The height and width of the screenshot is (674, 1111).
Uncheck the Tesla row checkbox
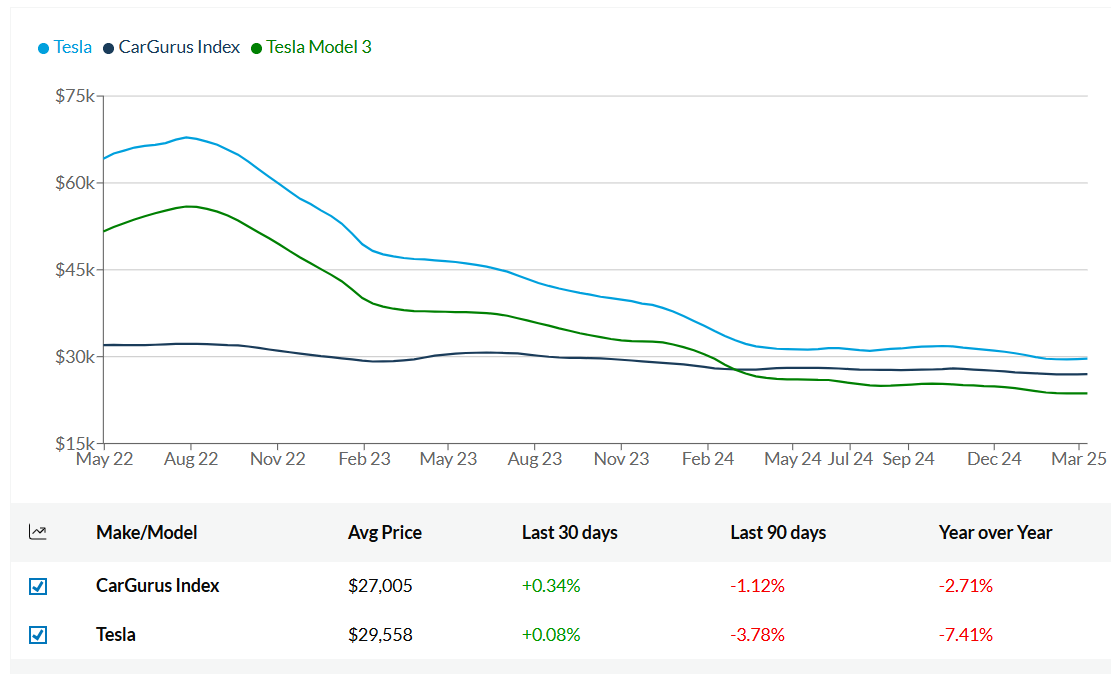coord(38,635)
